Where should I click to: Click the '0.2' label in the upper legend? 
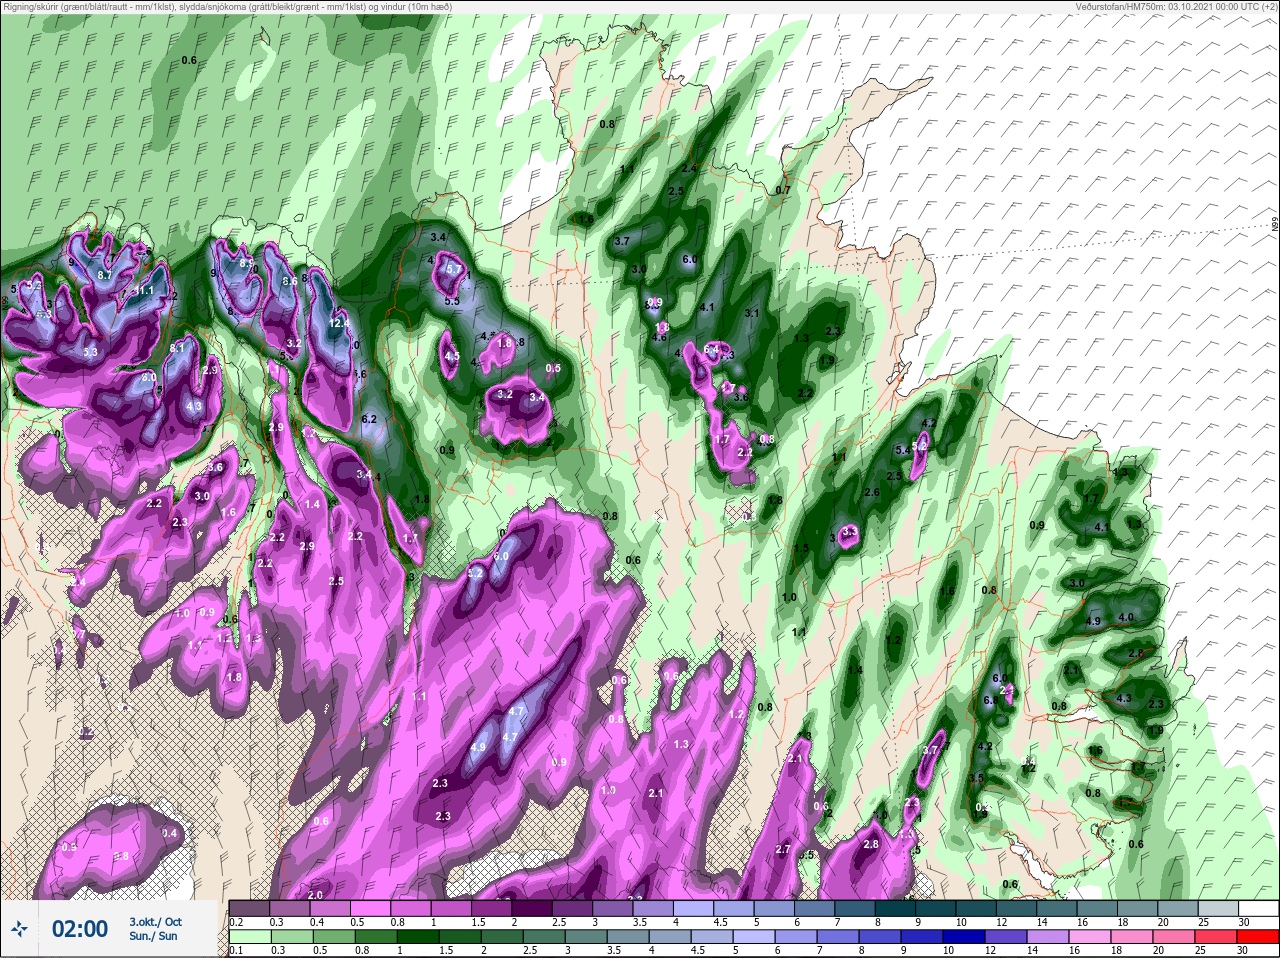click(237, 921)
